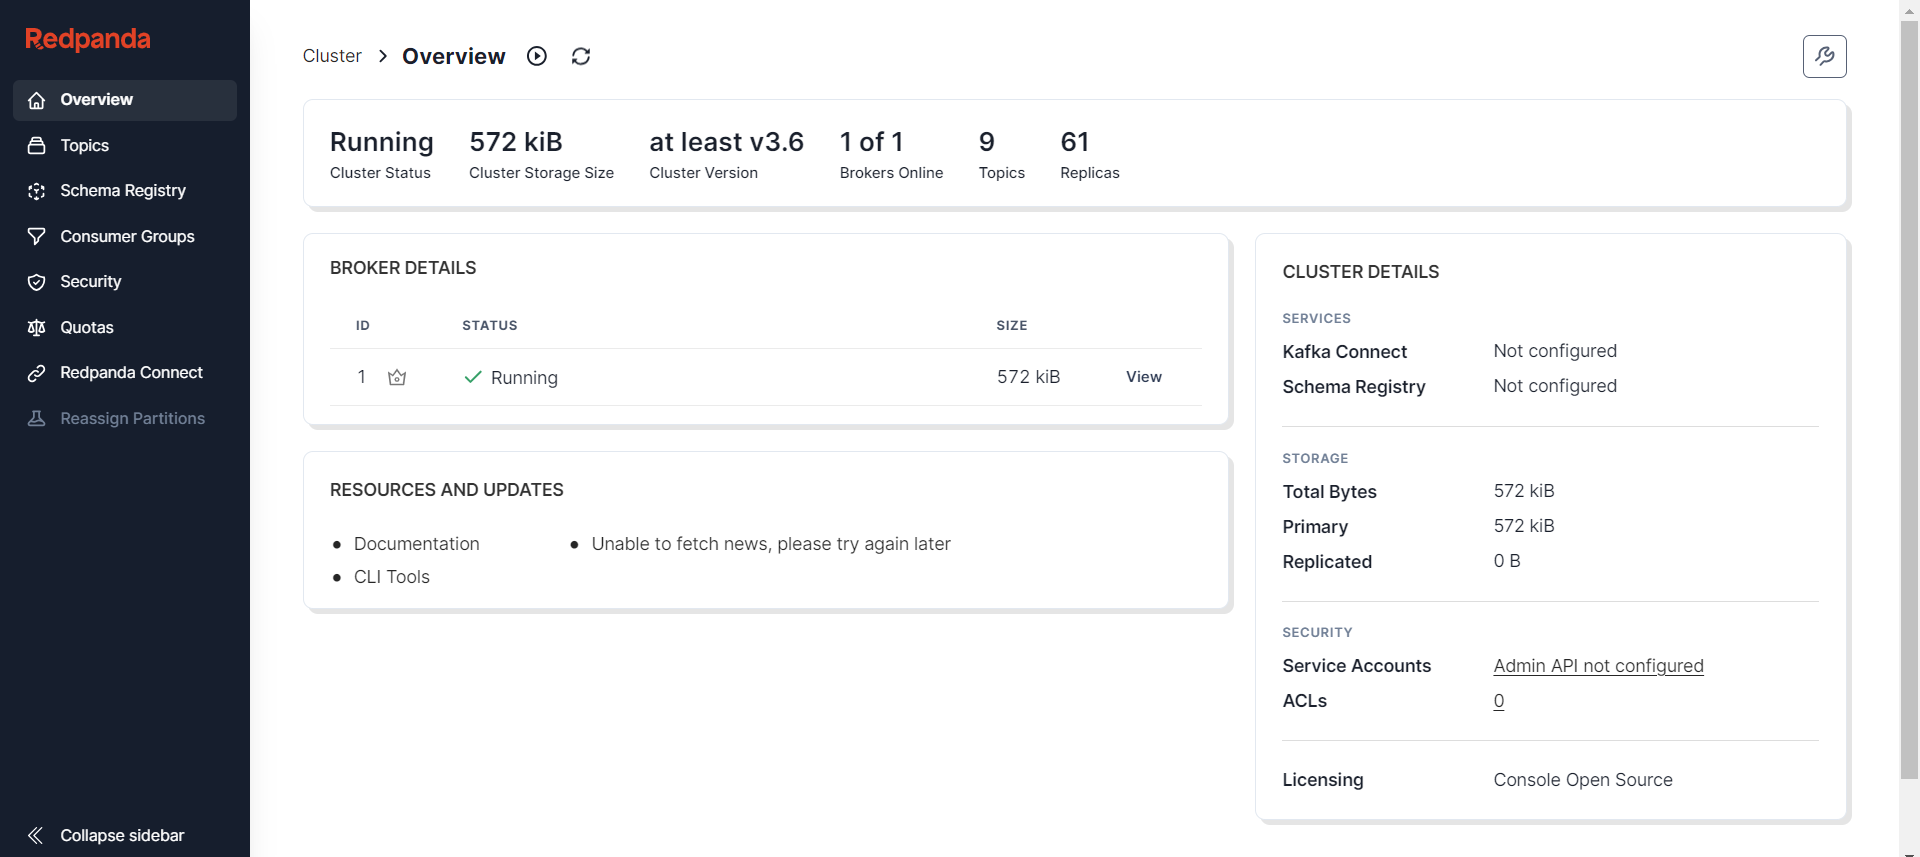Click Admin API not configured link
Viewport: 1920px width, 857px height.
point(1598,666)
